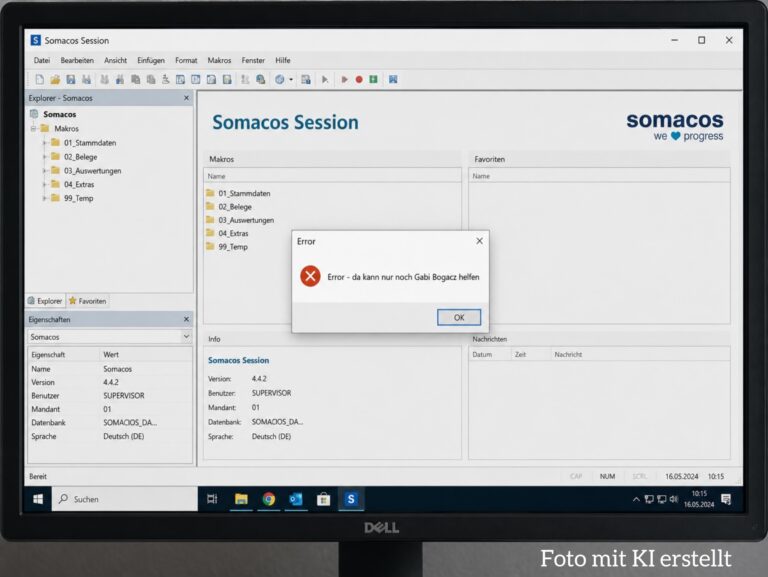The width and height of the screenshot is (768, 577).
Task: Click the Benutzer row in Eigenschaften table
Action: 110,395
